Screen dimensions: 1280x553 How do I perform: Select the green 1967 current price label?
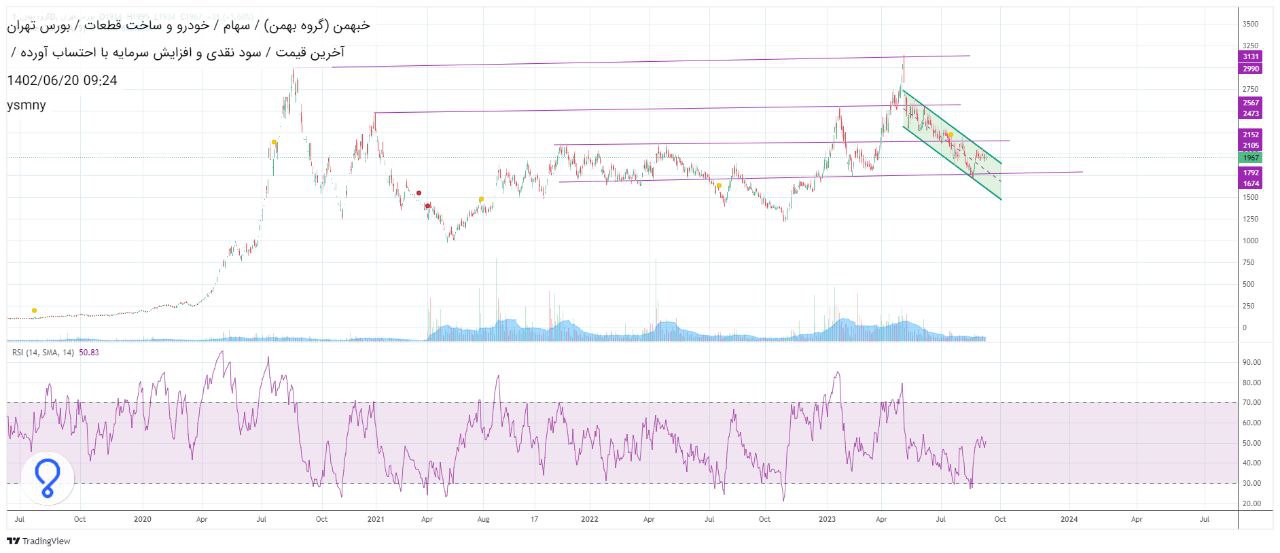pyautogui.click(x=1250, y=158)
